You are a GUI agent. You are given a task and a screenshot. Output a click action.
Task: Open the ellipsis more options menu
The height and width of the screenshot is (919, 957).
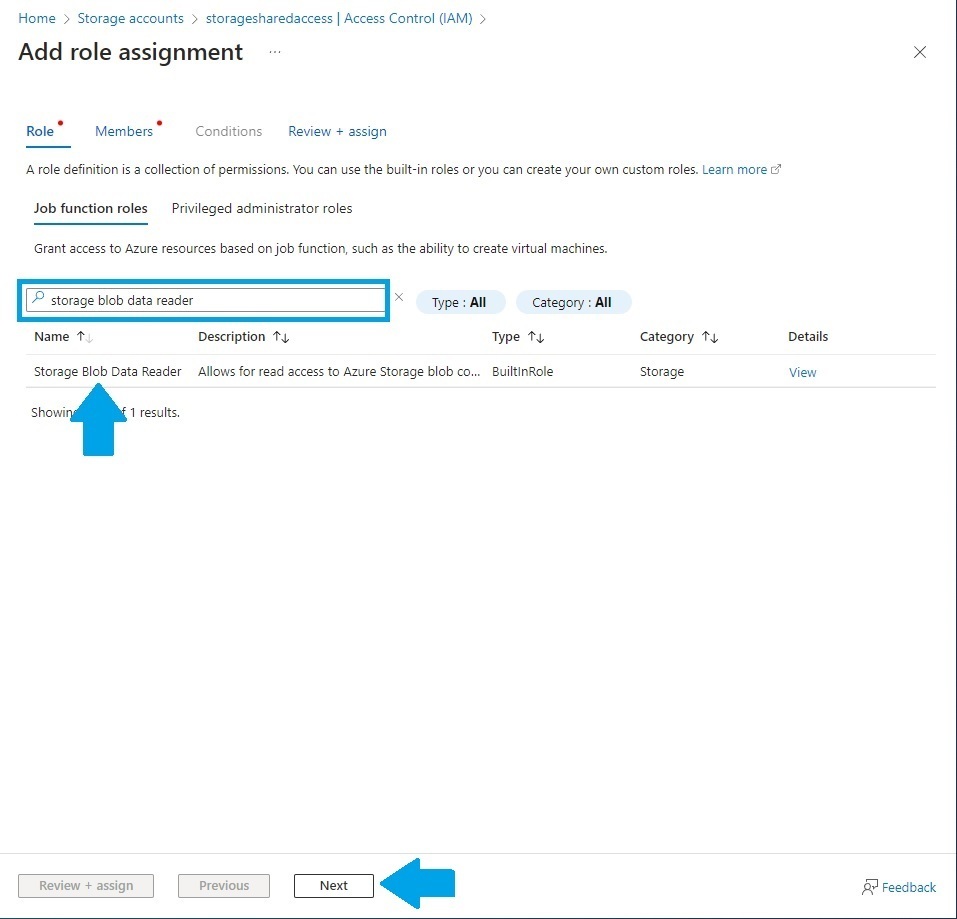[x=275, y=52]
